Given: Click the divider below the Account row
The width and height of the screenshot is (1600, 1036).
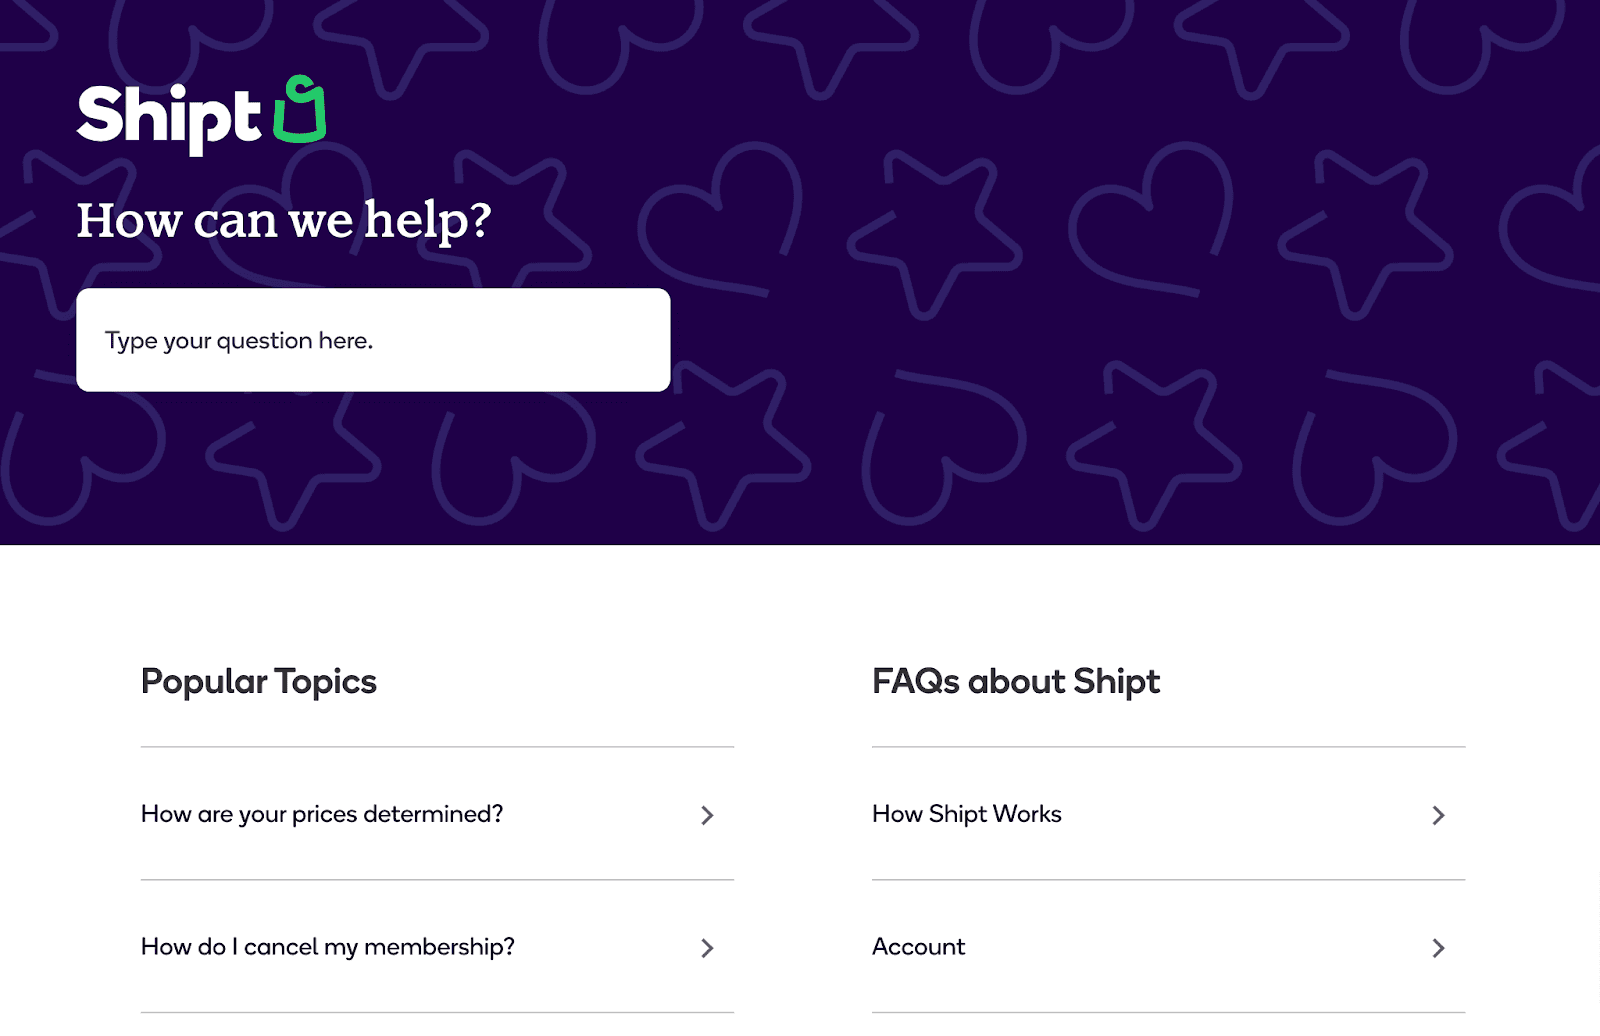Looking at the screenshot, I should point(1168,1012).
